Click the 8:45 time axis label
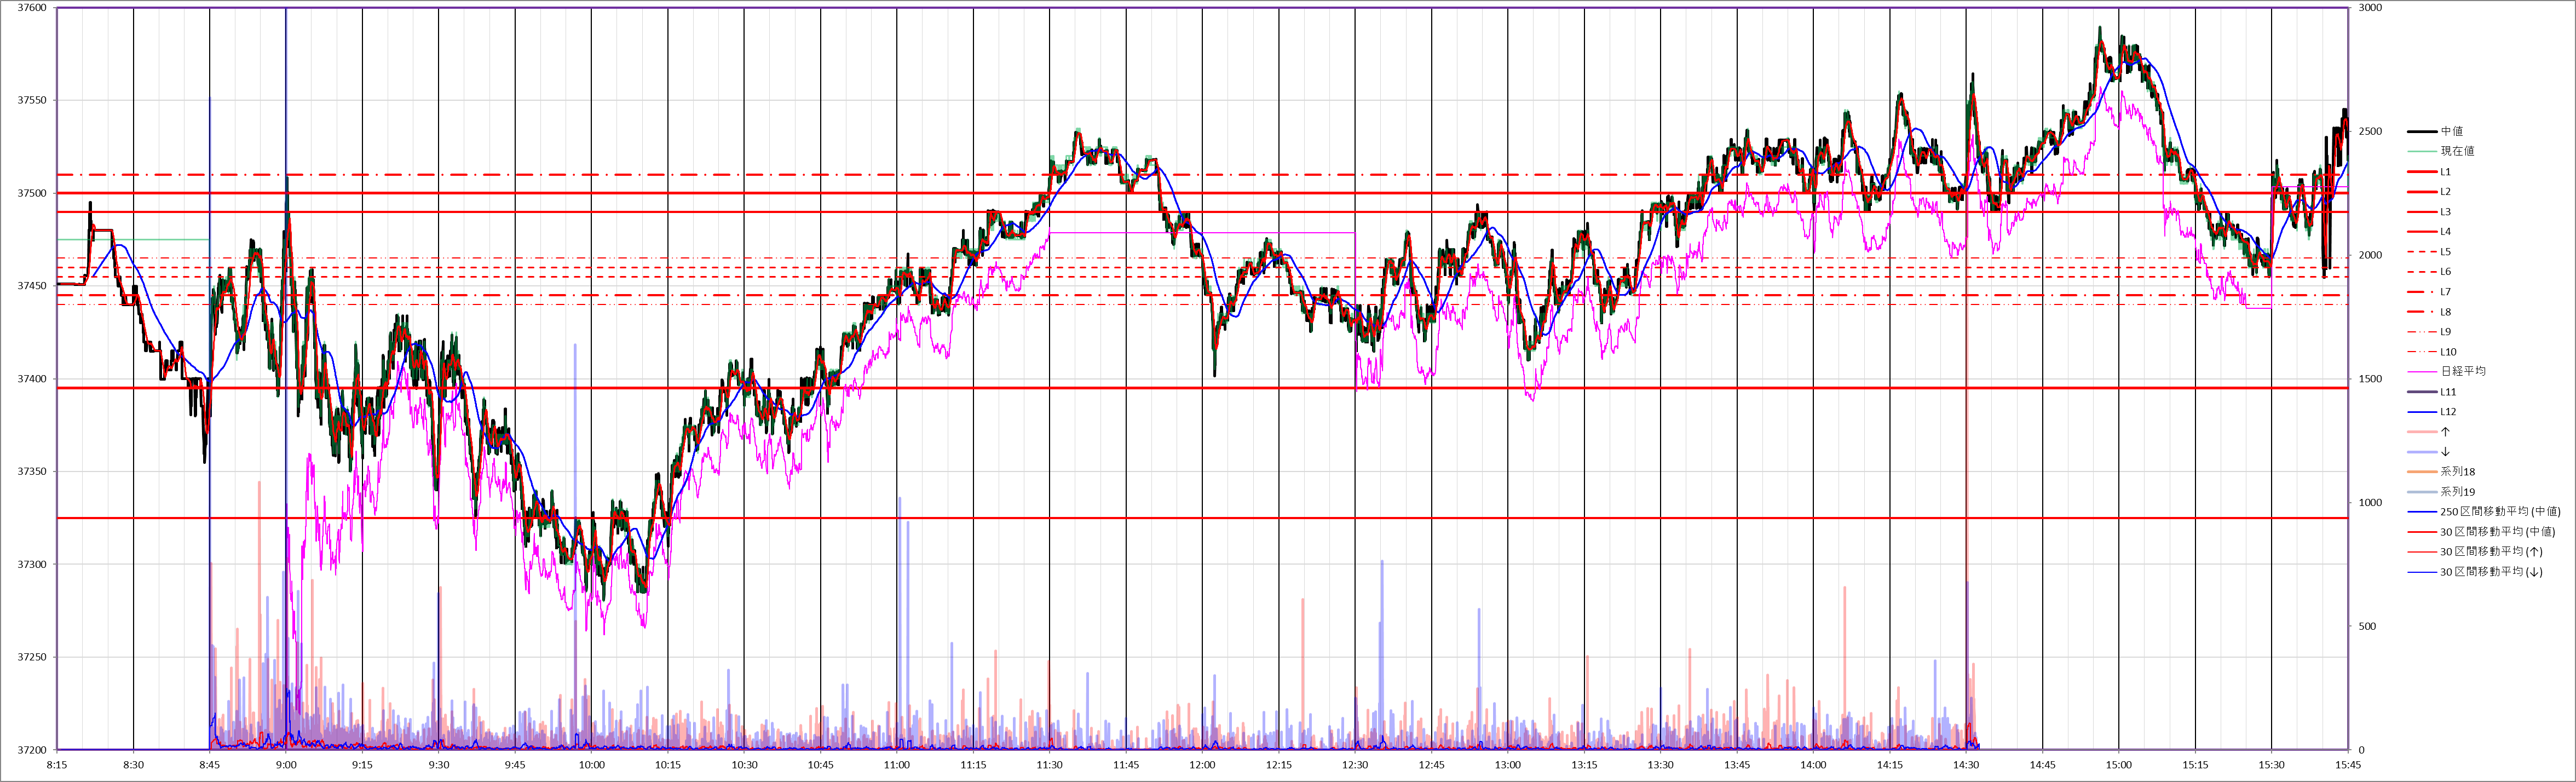Viewport: 2576px width, 782px height. click(210, 765)
